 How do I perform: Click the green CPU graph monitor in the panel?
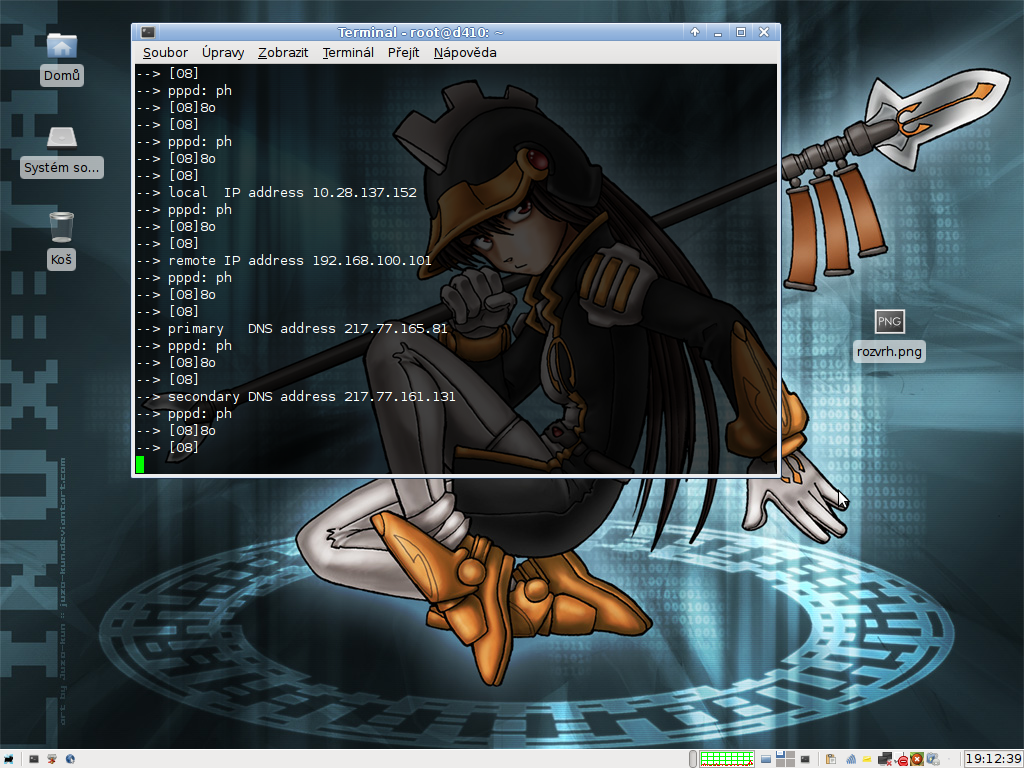(727, 759)
